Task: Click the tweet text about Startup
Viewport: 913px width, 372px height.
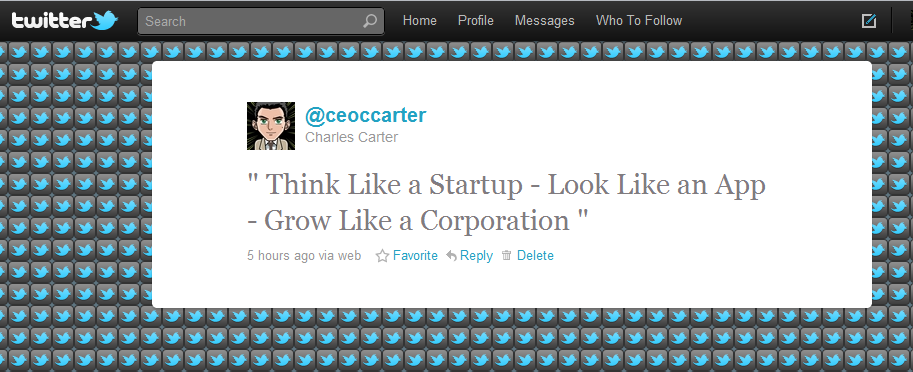Action: pyautogui.click(x=507, y=203)
